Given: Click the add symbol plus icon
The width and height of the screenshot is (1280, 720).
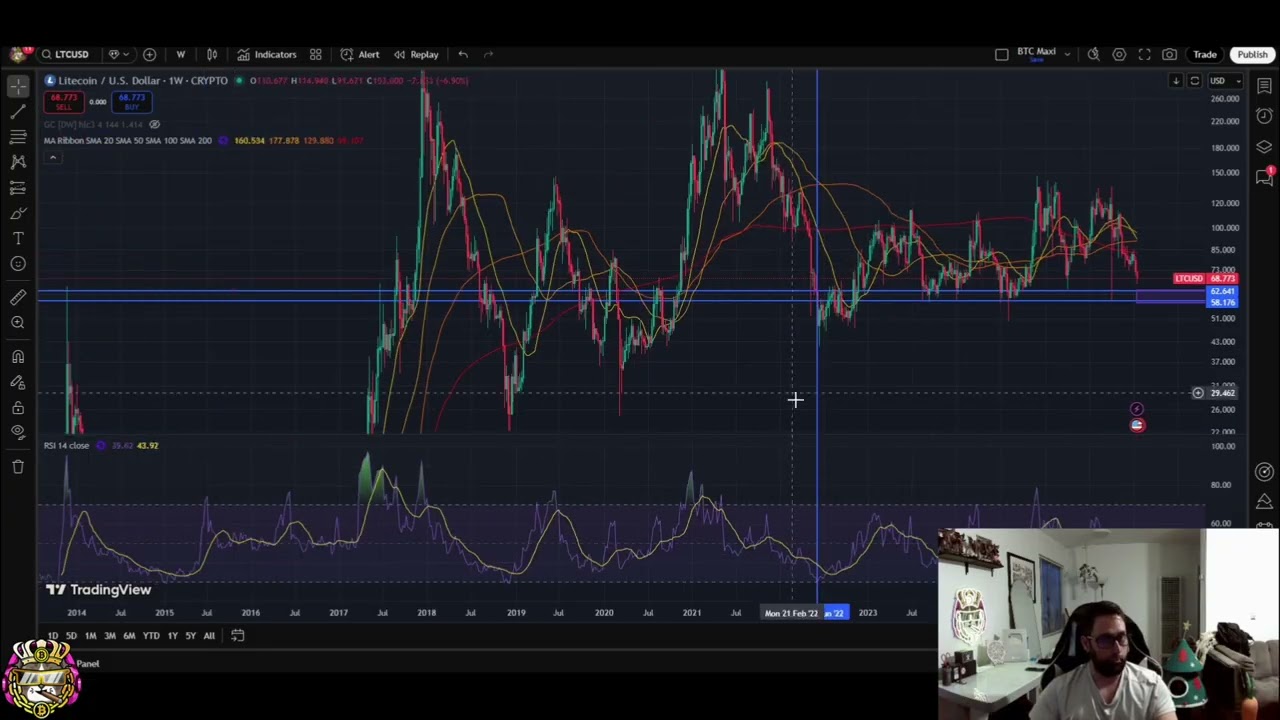Looking at the screenshot, I should (149, 54).
